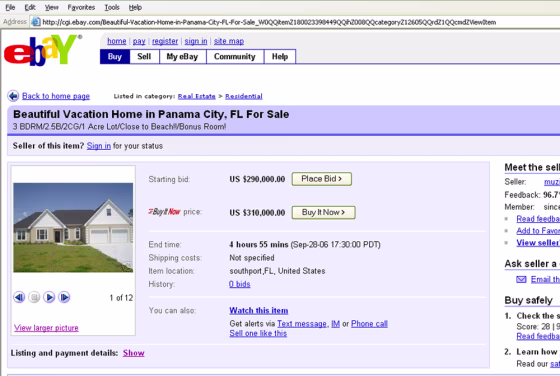Click the register link
560x376 pixels.
coord(165,41)
